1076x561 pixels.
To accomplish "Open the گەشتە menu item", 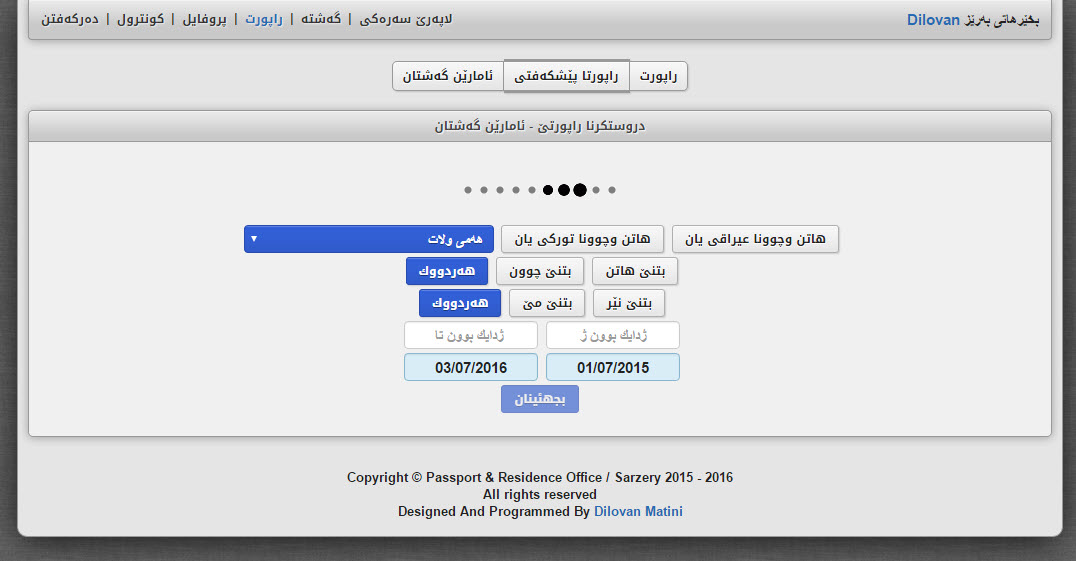I will pos(320,19).
